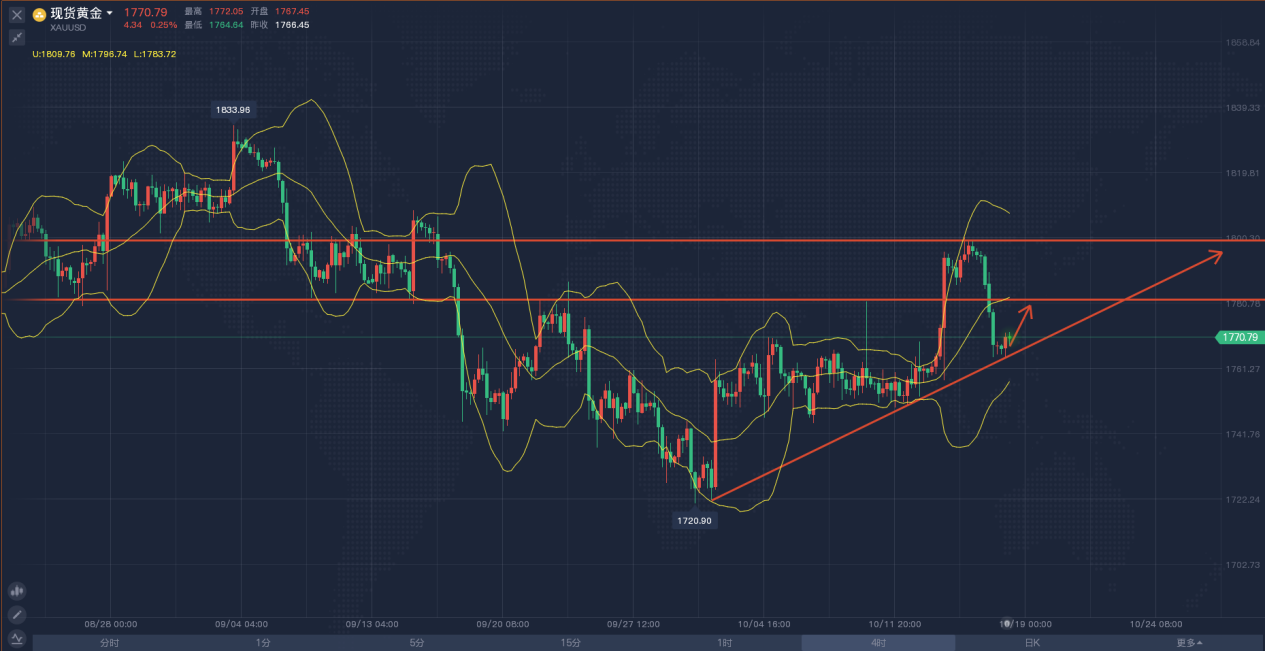This screenshot has width=1265, height=651.
Task: Click the 最高 value 1772.05
Action: (x=226, y=11)
